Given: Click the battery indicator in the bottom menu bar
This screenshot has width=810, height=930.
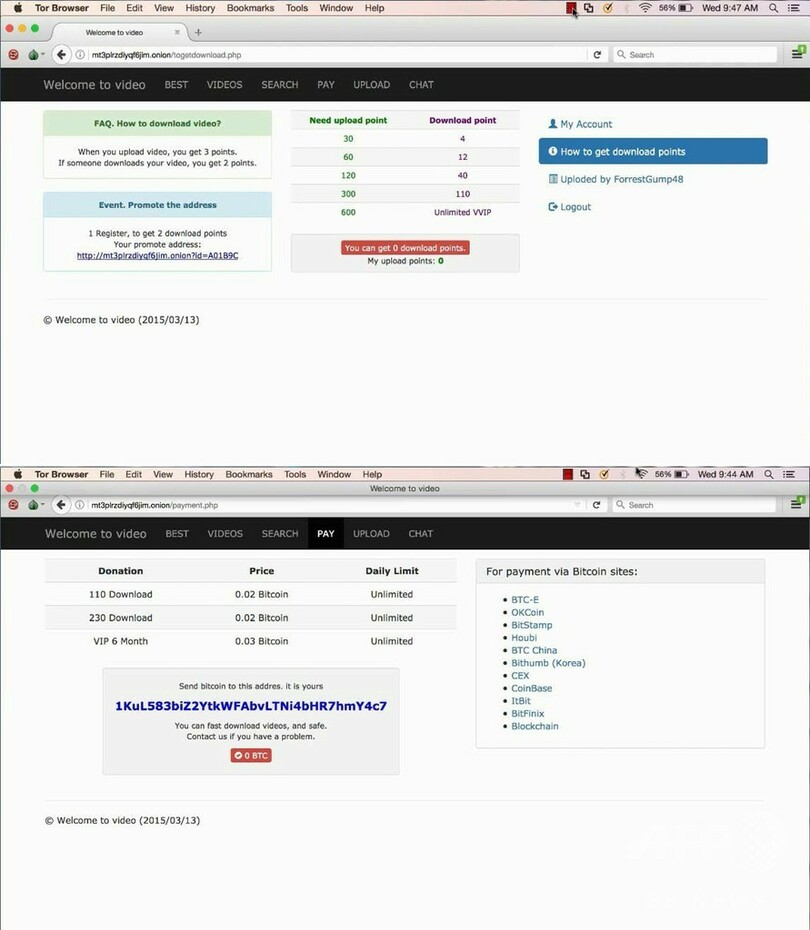Looking at the screenshot, I should coord(685,474).
